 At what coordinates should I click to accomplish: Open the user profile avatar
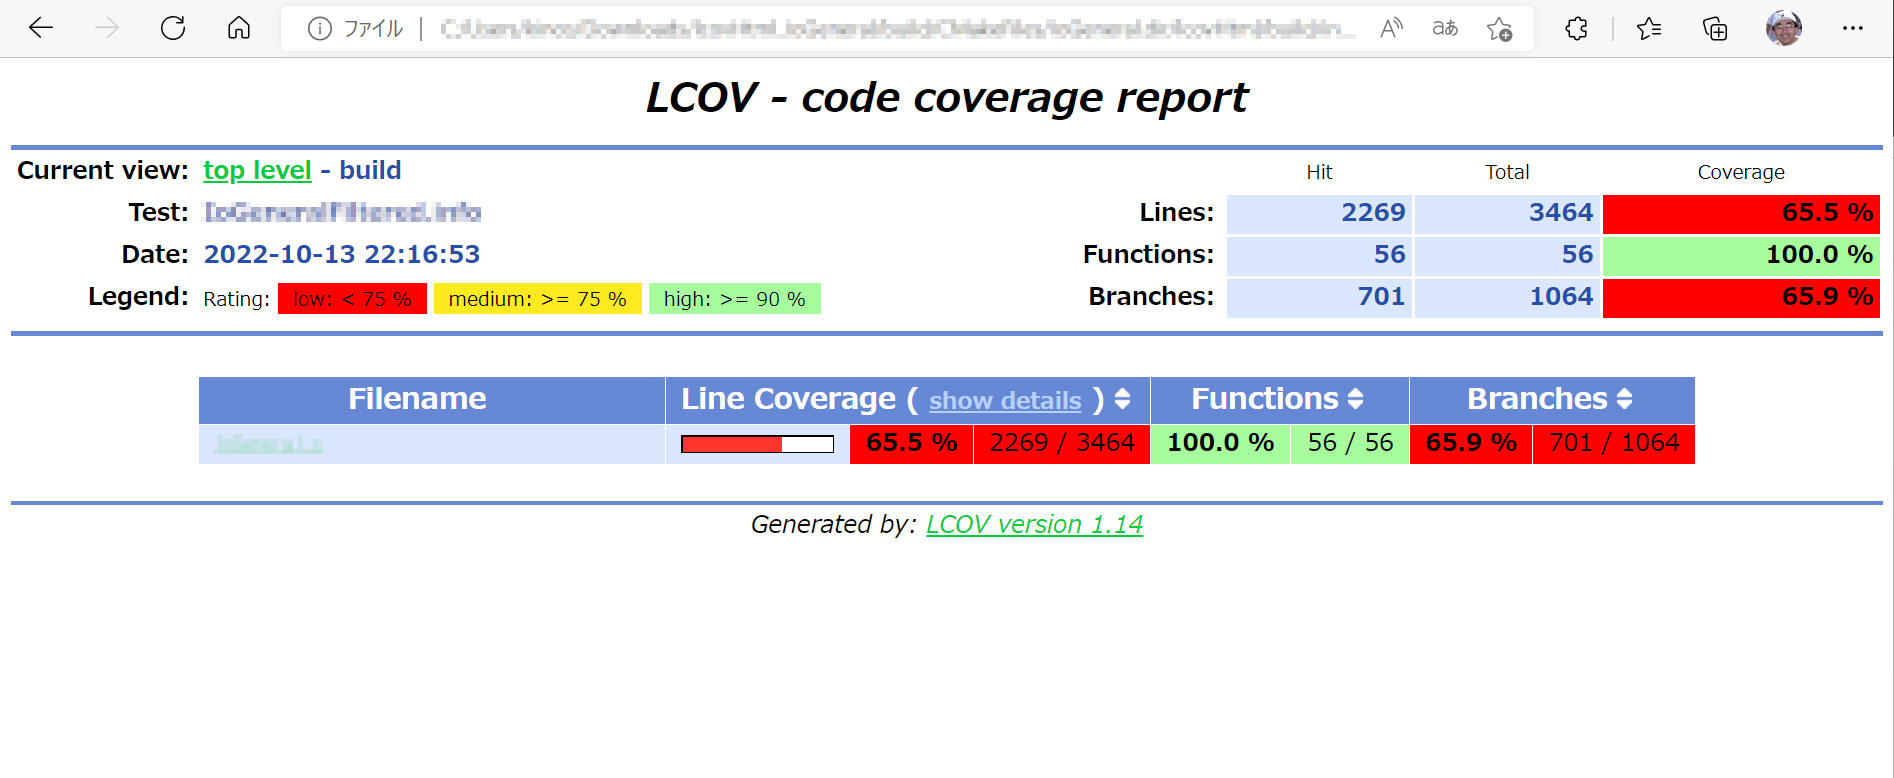[1783, 28]
